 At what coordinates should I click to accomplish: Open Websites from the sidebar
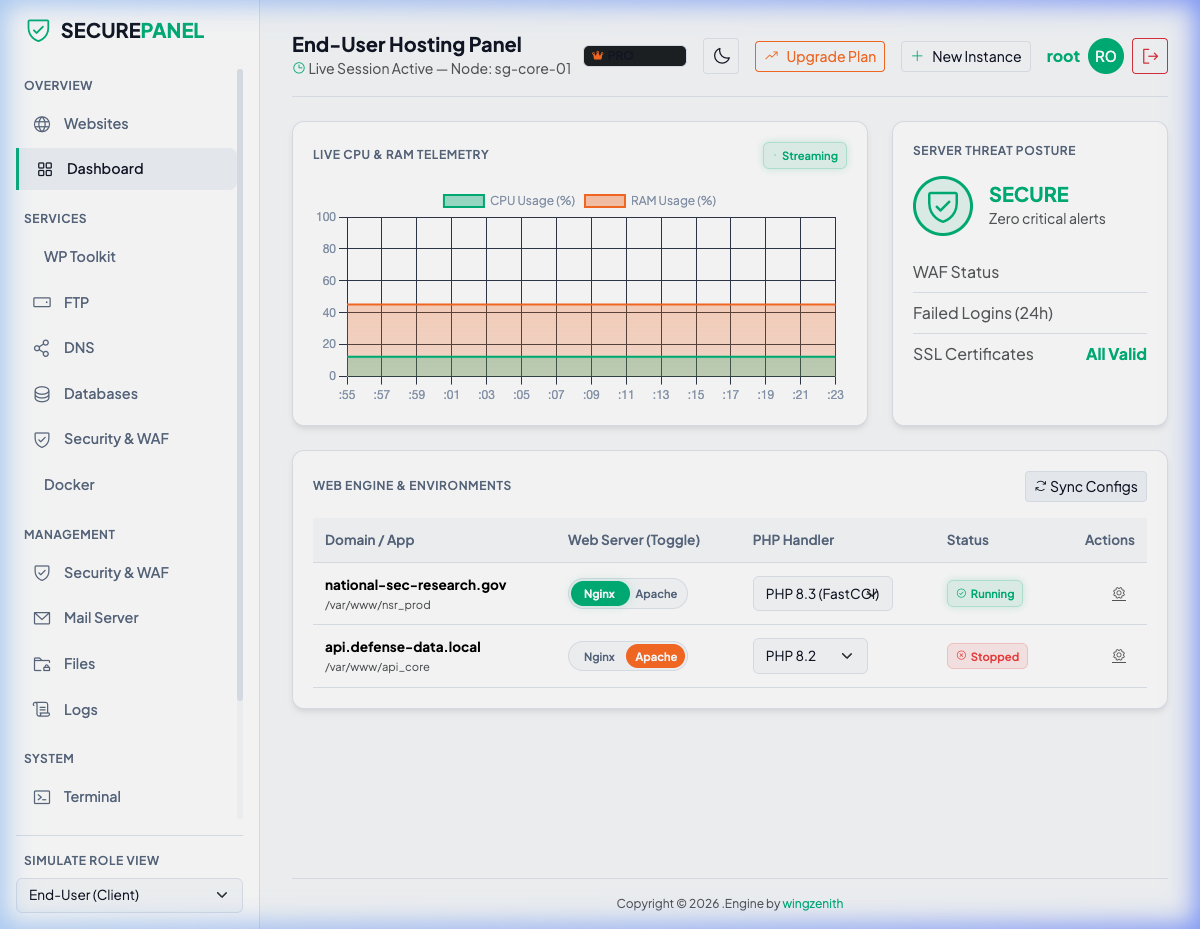point(126,124)
